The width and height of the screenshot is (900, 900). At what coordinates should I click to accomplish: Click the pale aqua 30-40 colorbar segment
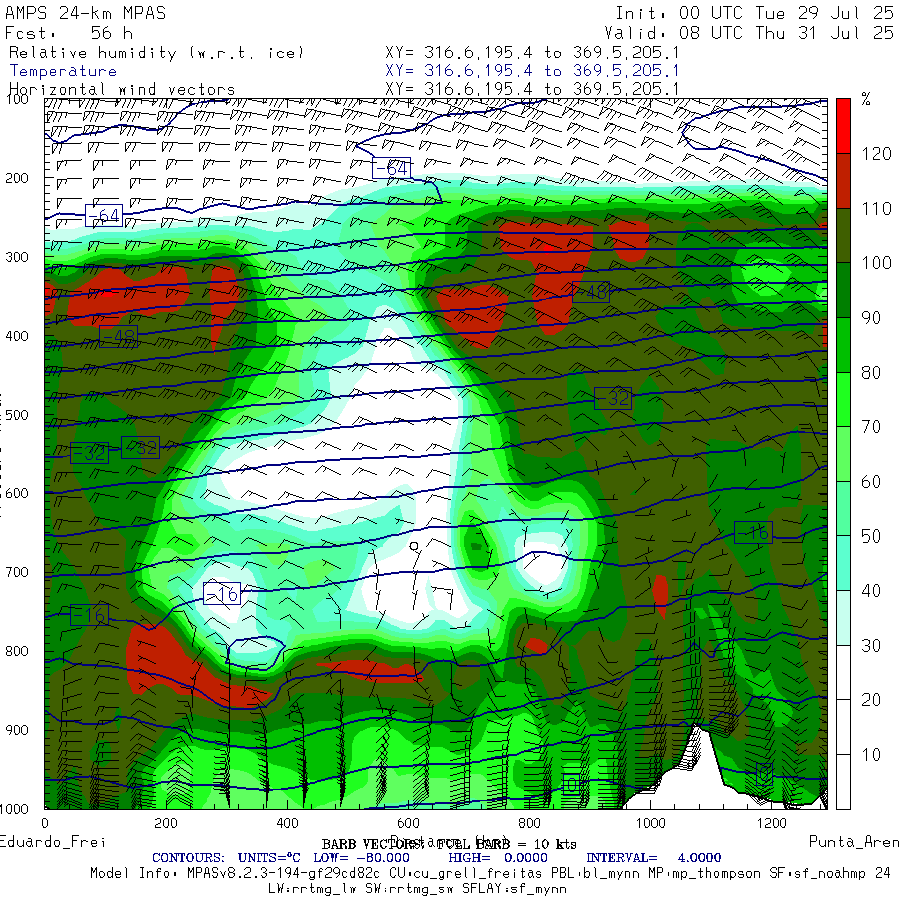coord(843,617)
